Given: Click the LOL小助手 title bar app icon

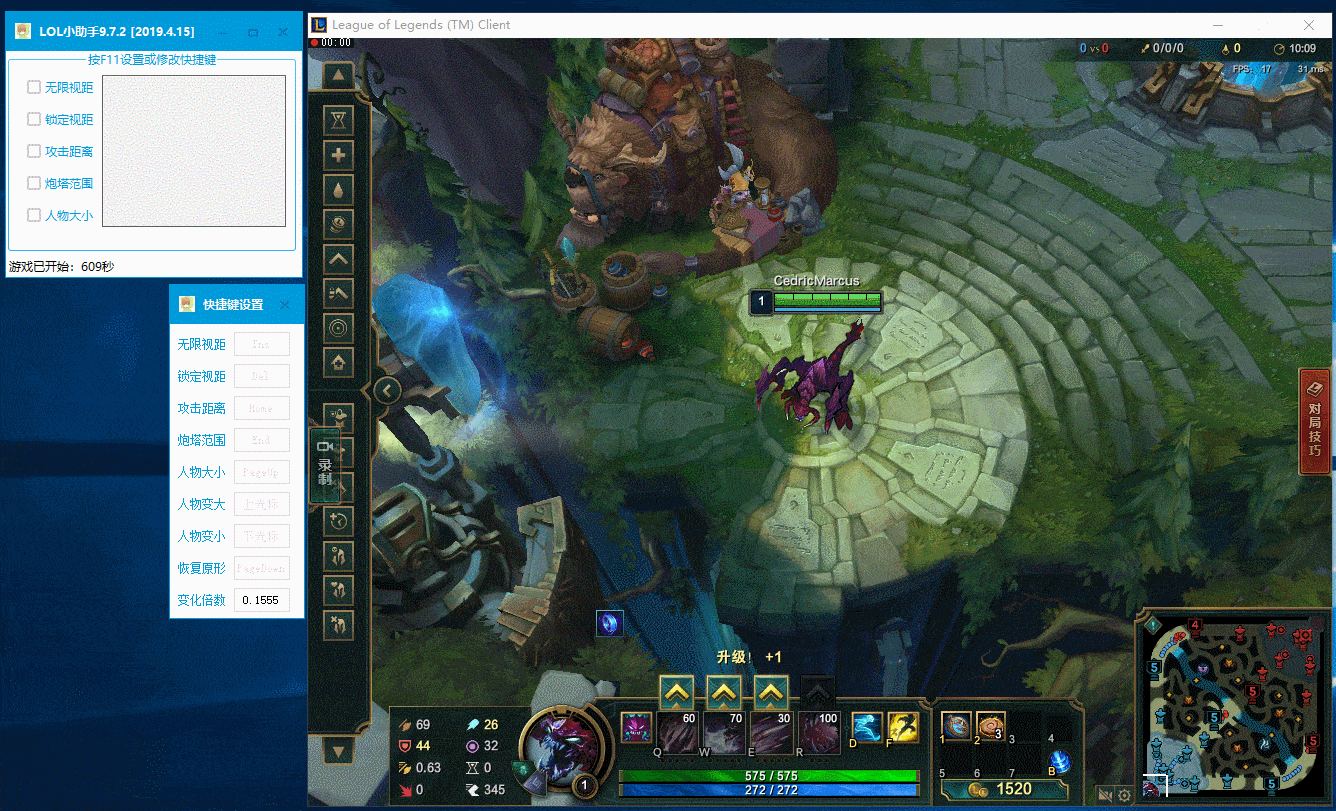Looking at the screenshot, I should 23,31.
